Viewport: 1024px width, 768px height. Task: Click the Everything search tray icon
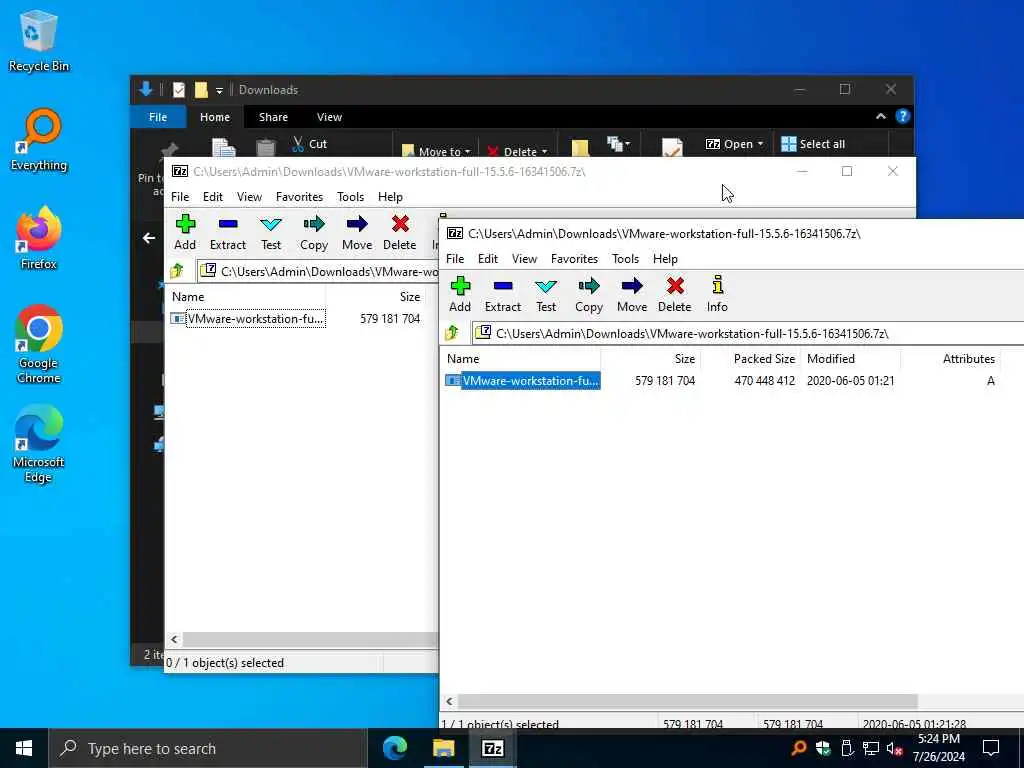pyautogui.click(x=798, y=748)
